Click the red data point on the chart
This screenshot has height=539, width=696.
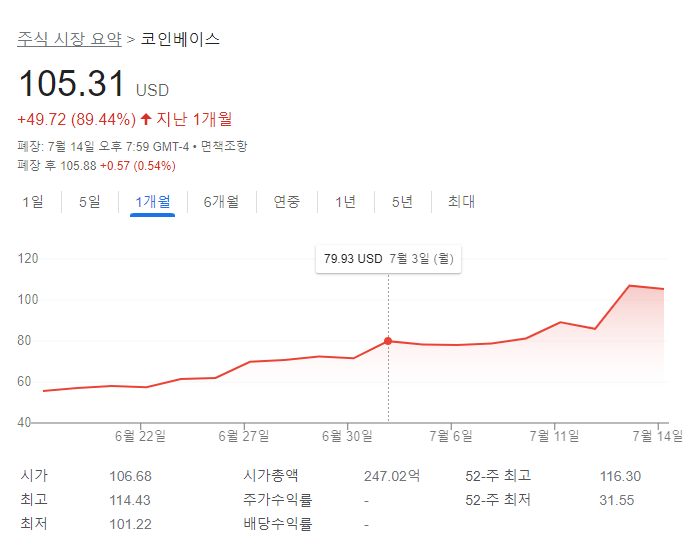point(388,341)
